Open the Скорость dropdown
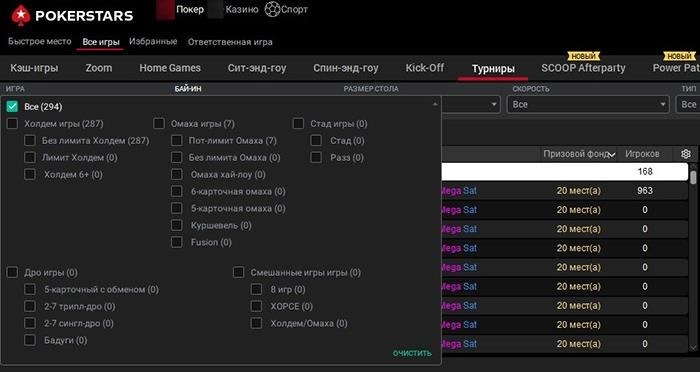700x372 pixels. [x=588, y=104]
